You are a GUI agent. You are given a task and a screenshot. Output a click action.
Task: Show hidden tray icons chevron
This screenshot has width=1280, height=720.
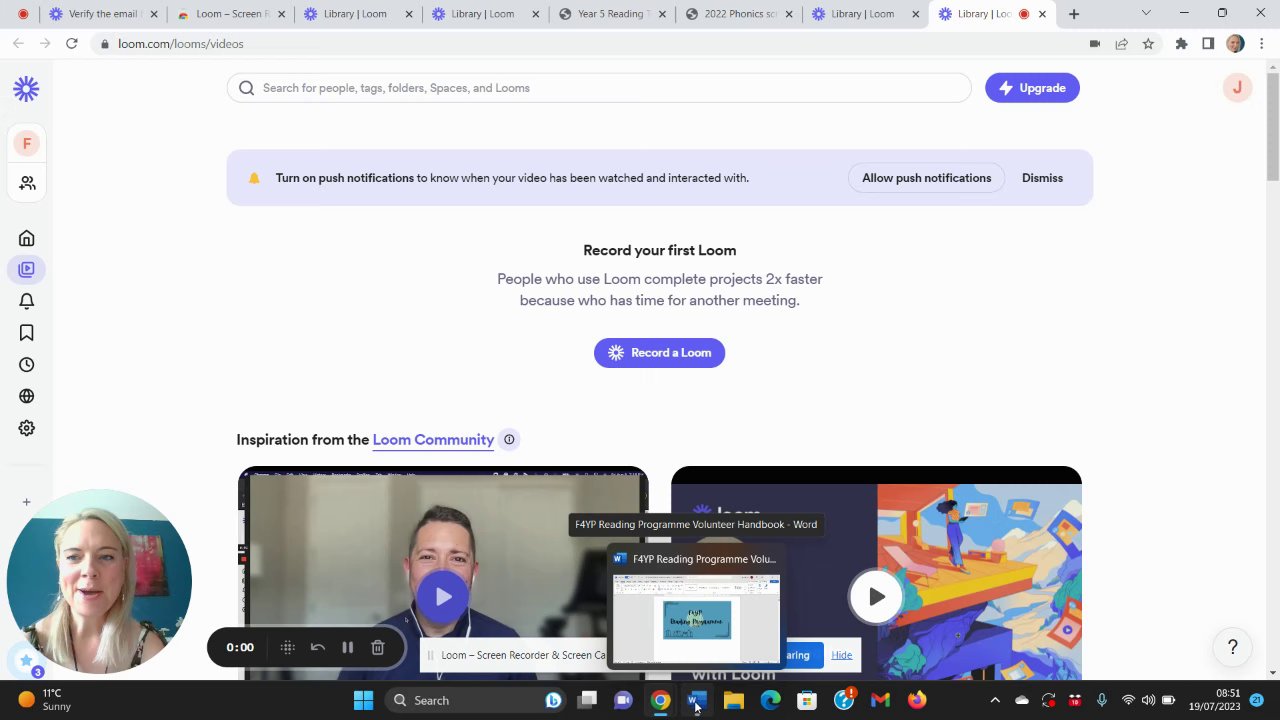994,700
